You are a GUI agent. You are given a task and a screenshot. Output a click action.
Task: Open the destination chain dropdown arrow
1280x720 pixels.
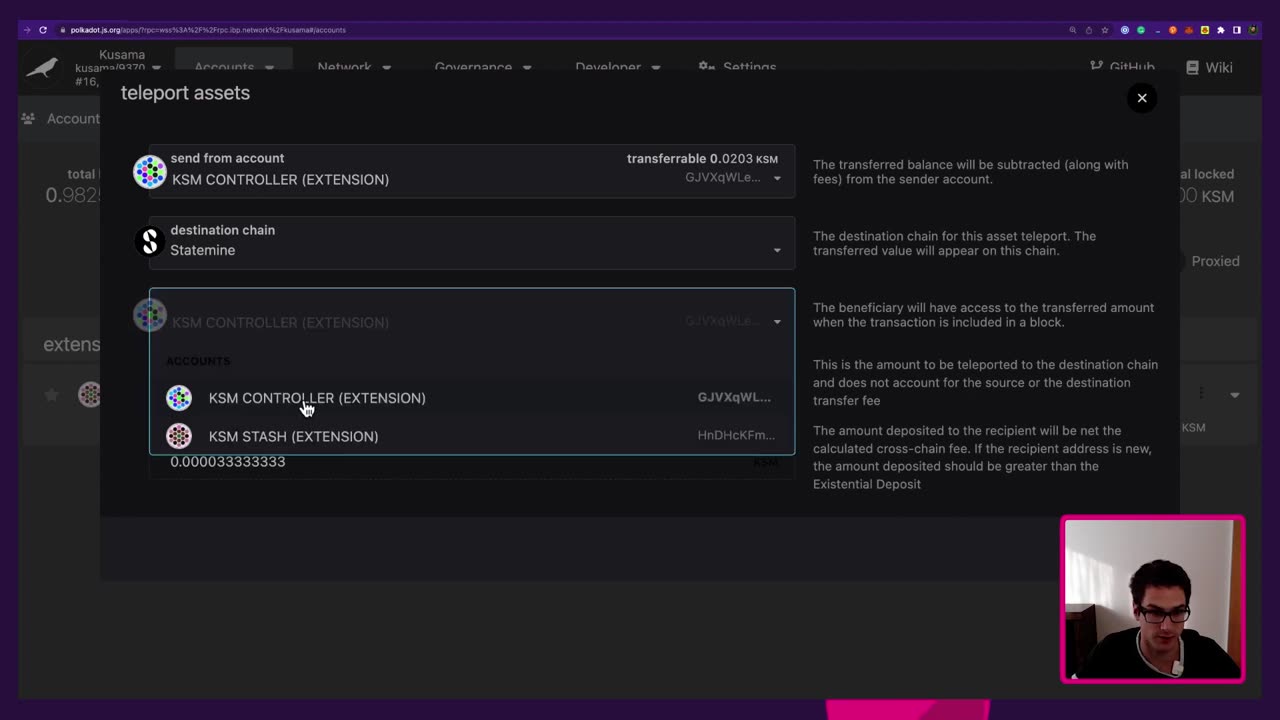pos(777,250)
